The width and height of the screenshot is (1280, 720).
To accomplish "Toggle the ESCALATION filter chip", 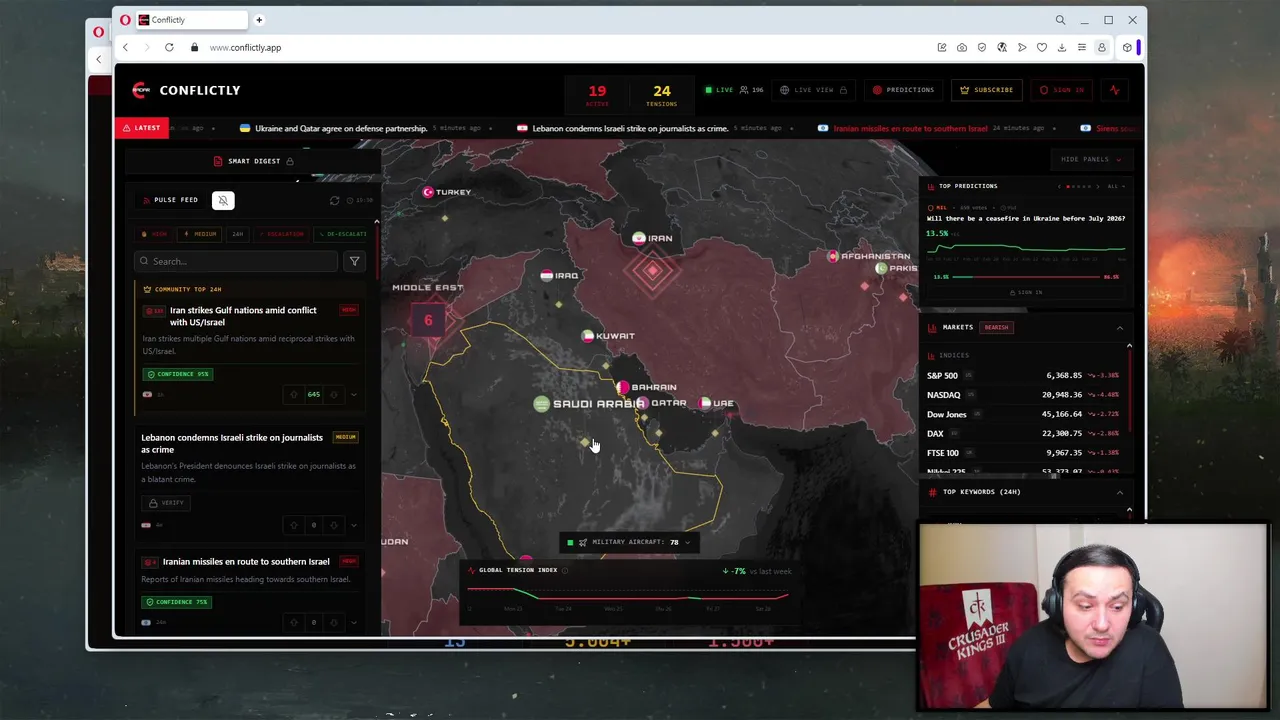I will click(281, 234).
